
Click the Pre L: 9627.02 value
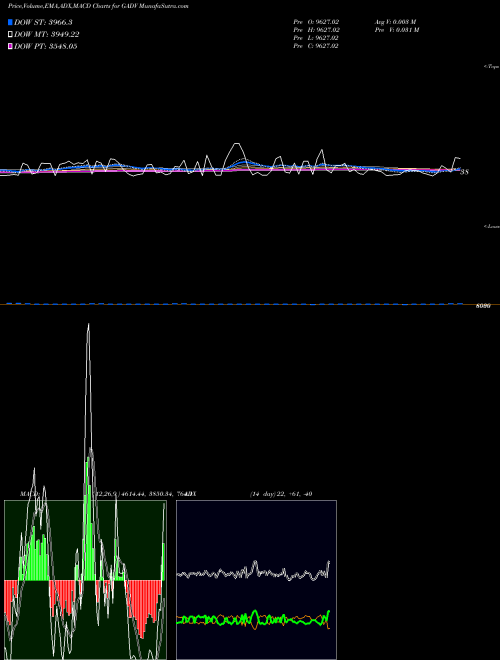tap(316, 38)
